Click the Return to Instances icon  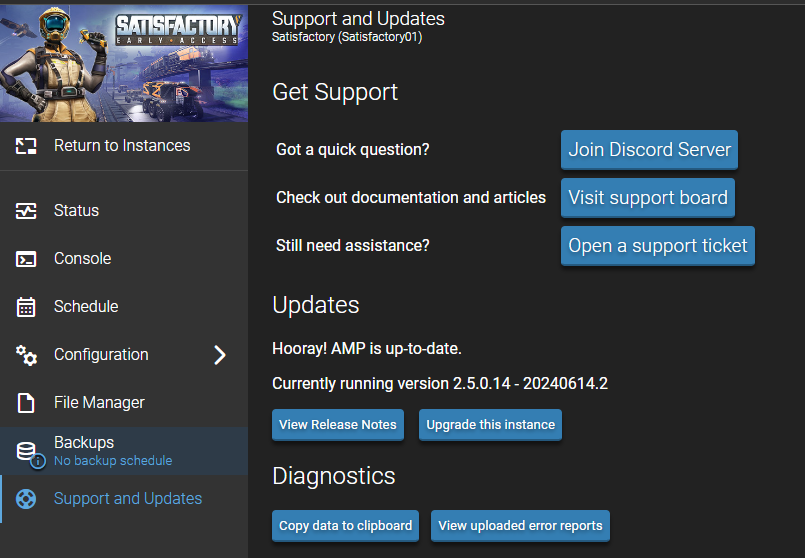26,146
